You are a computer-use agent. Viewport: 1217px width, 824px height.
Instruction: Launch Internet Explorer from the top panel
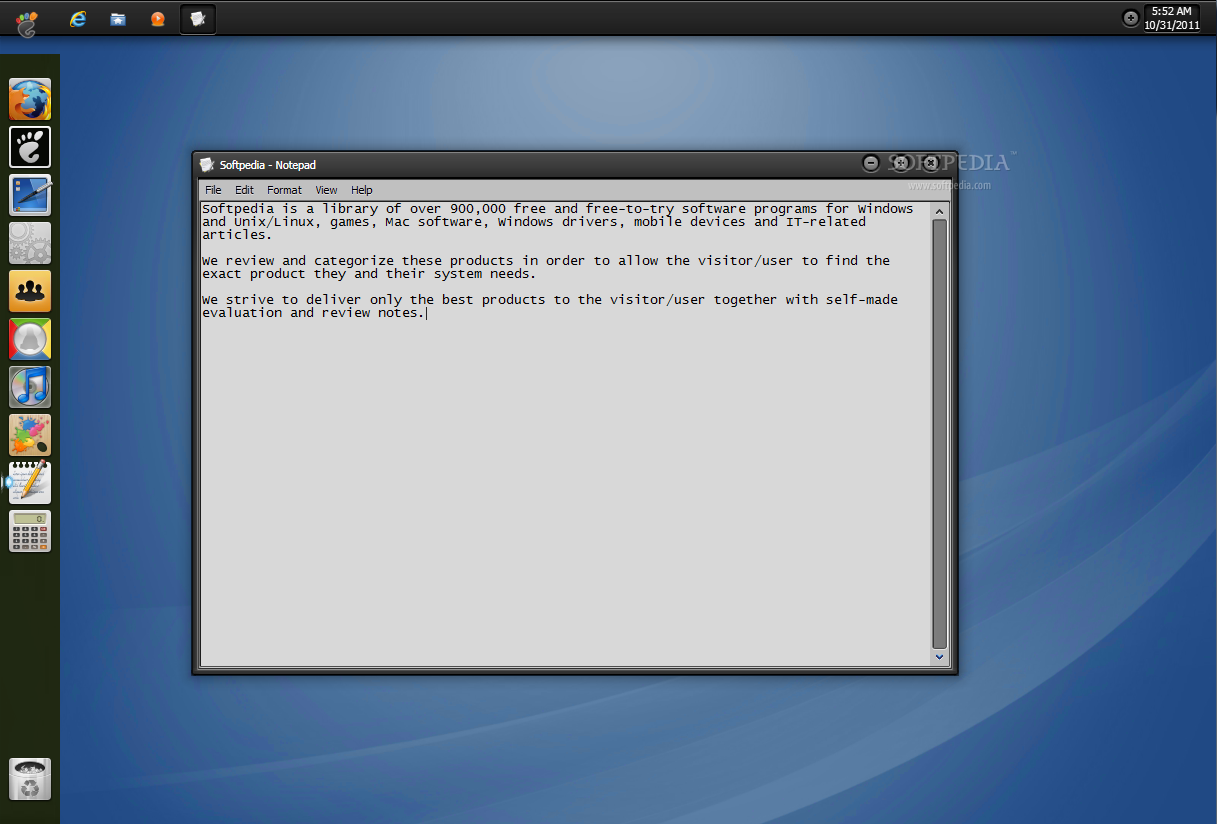point(77,19)
